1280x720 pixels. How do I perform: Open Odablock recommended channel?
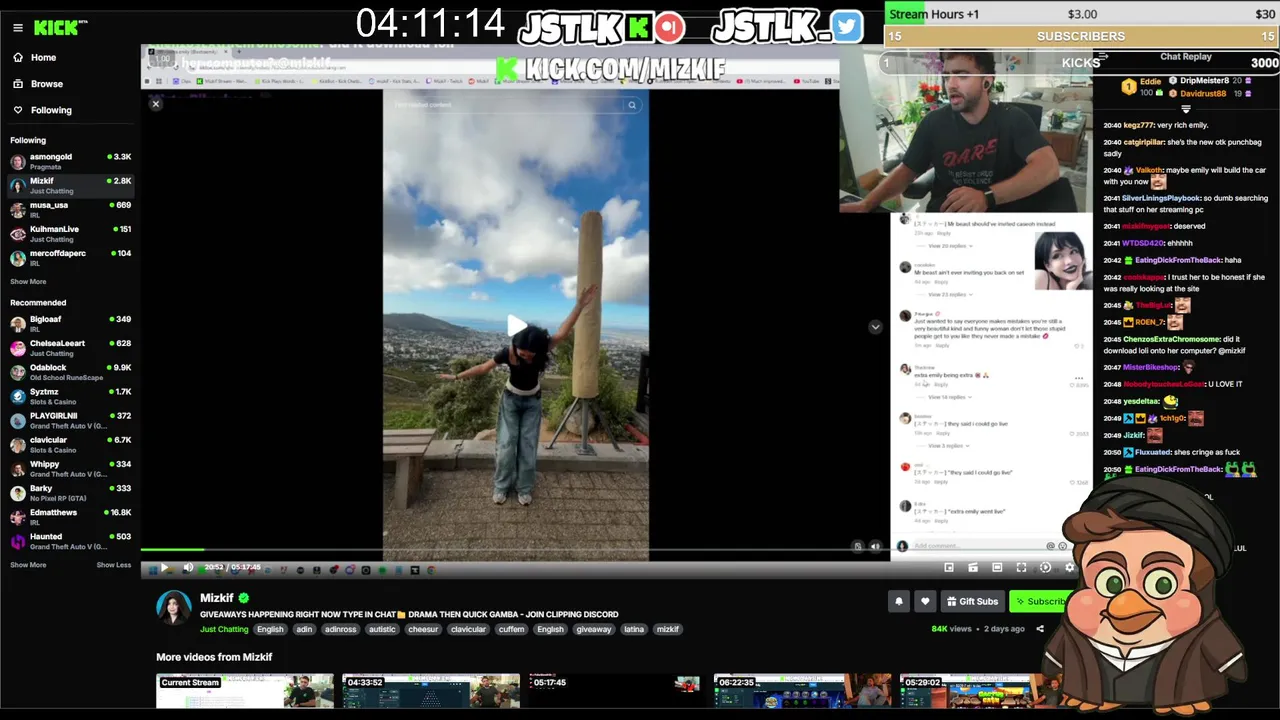pos(70,371)
